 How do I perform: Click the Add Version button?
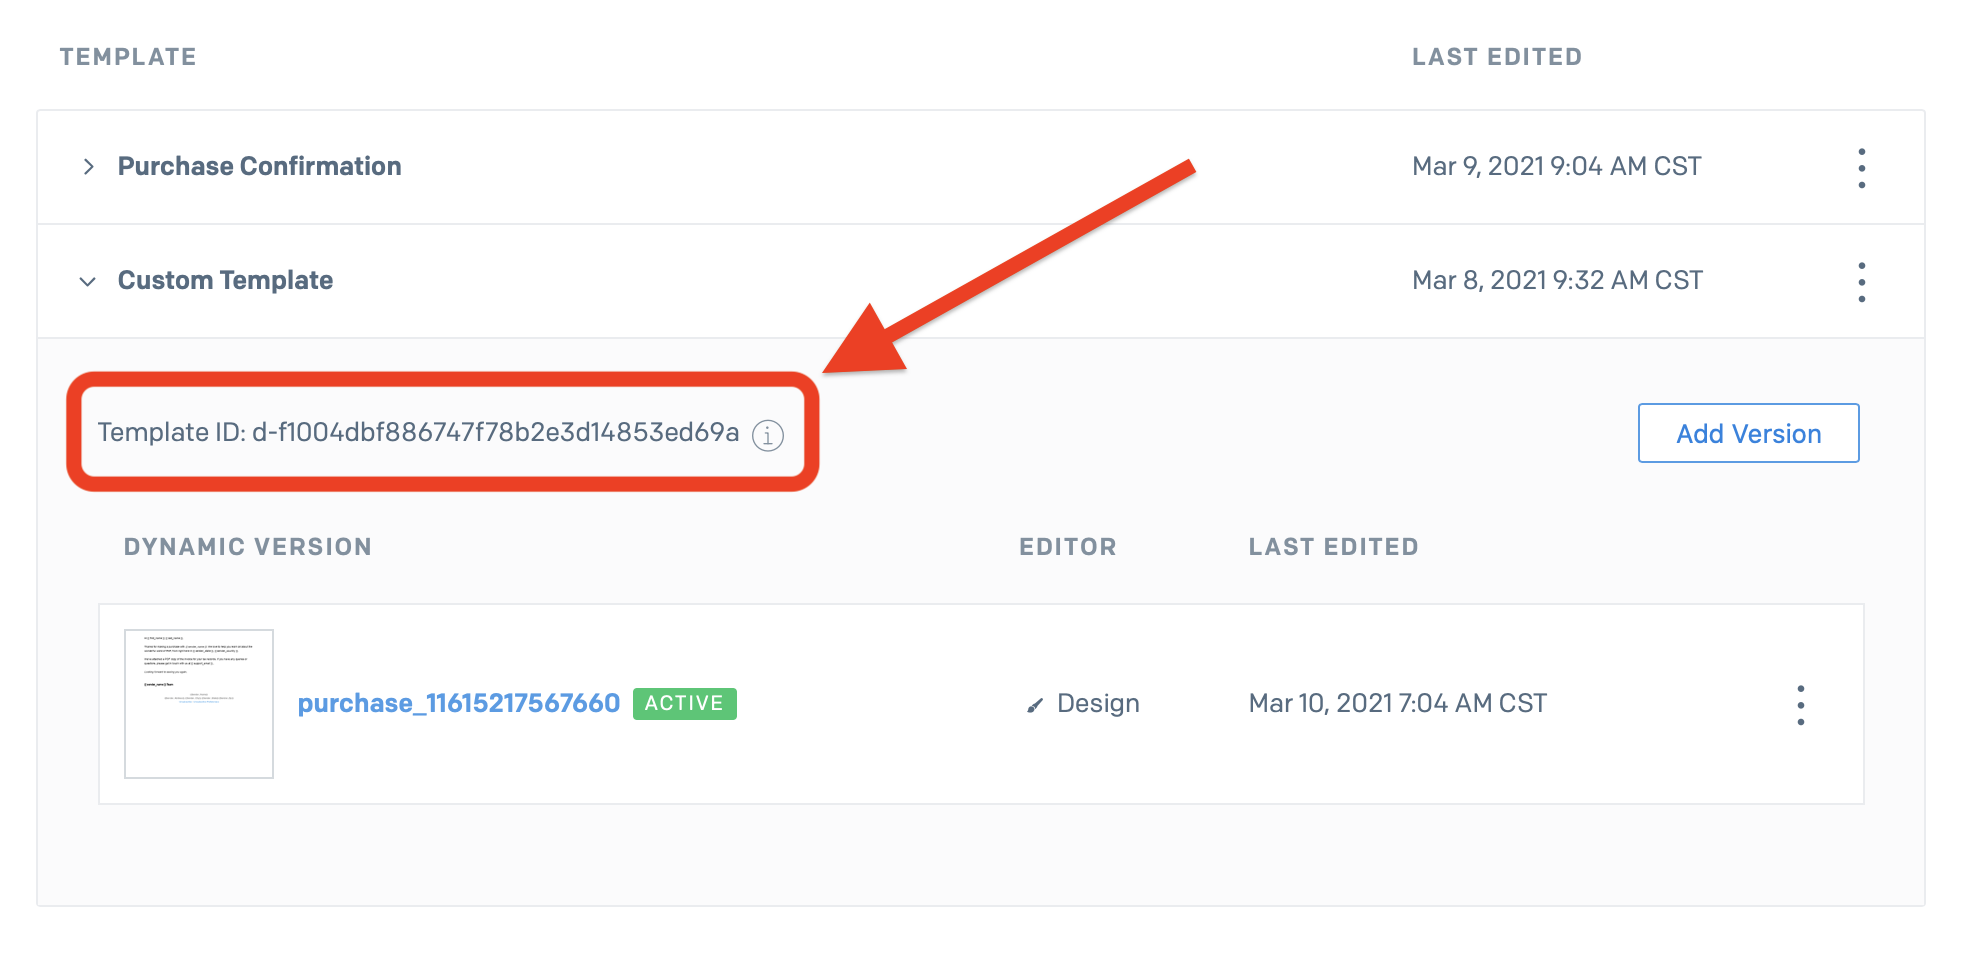[1748, 433]
